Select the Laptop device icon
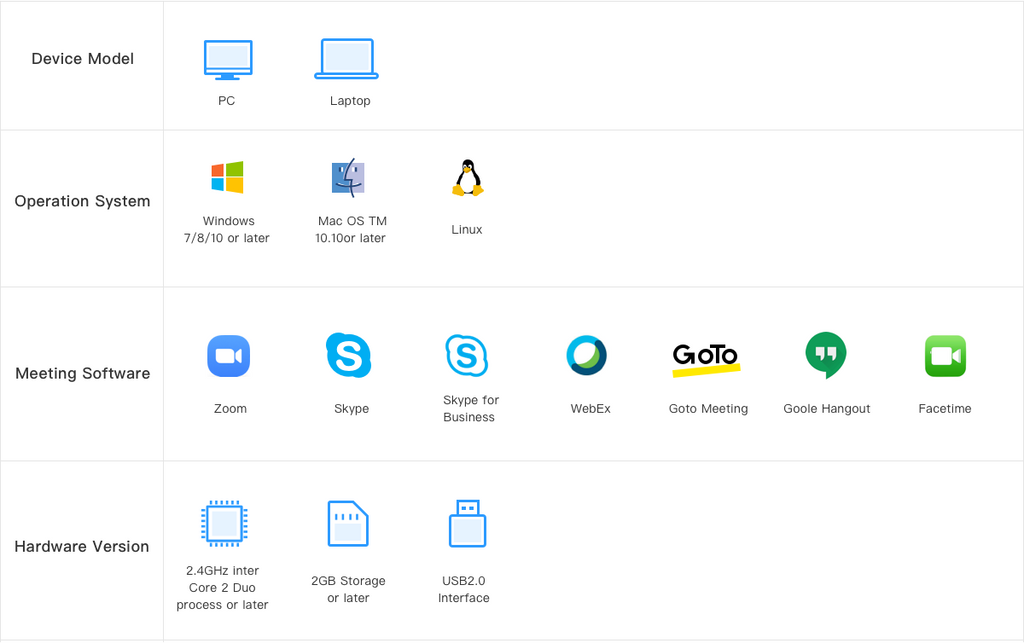 pyautogui.click(x=347, y=59)
